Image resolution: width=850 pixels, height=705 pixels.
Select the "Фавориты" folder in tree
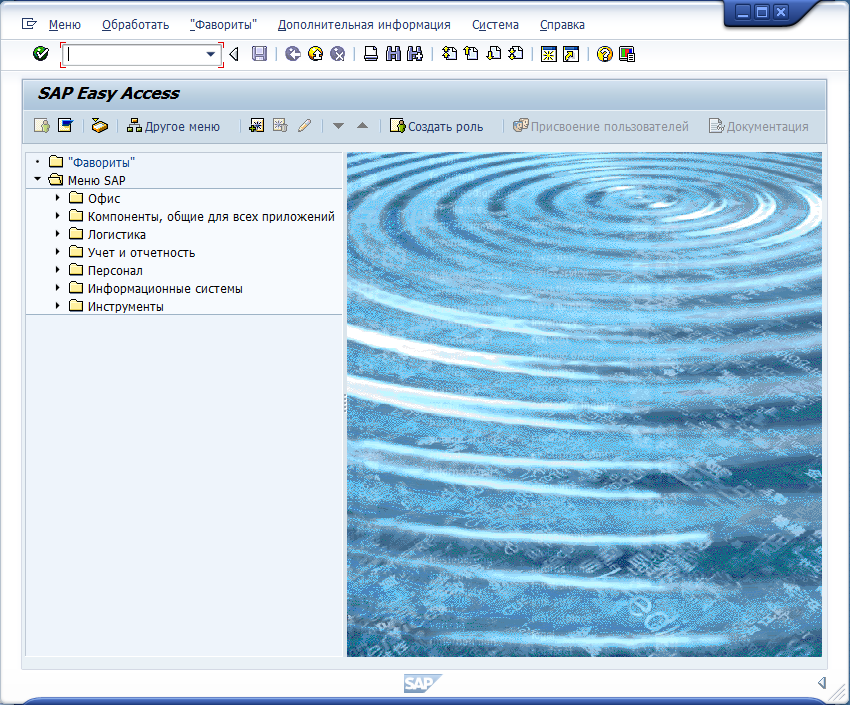coord(101,162)
